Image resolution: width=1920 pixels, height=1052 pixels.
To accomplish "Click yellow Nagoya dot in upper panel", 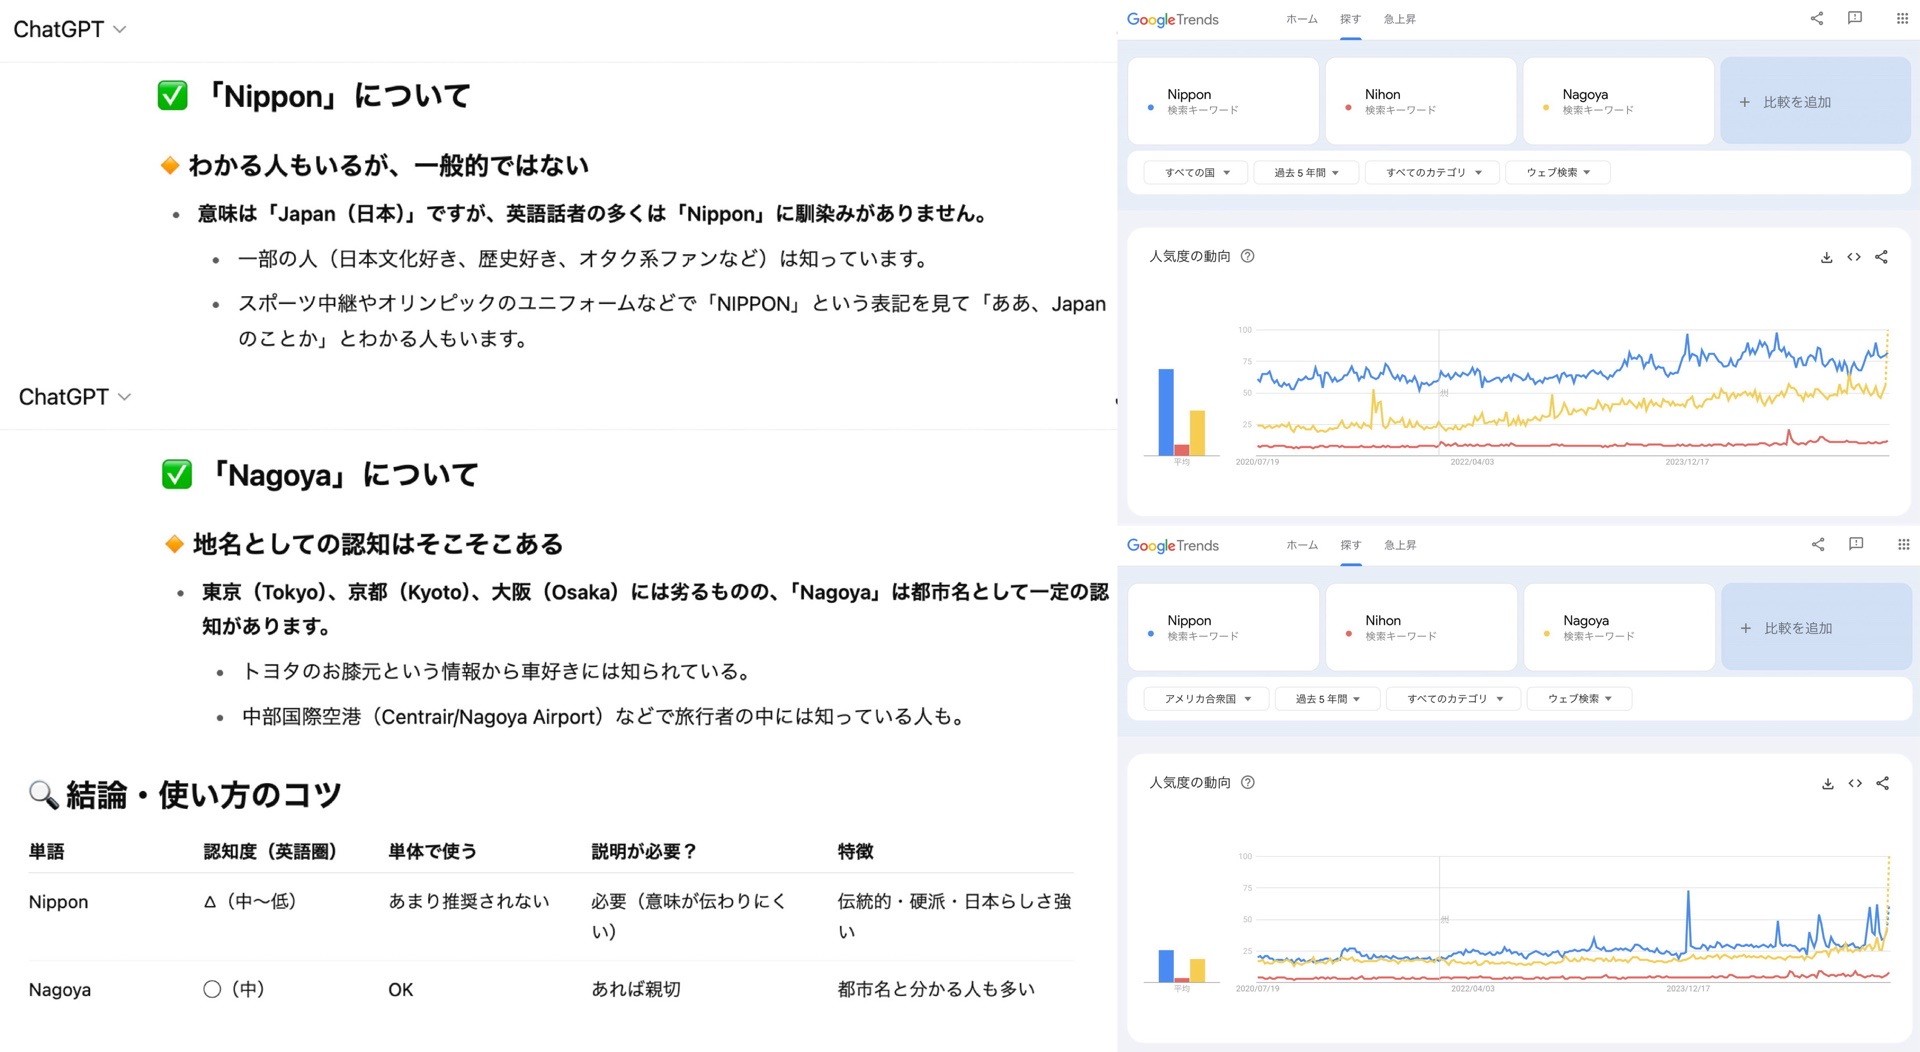I will pos(1546,108).
